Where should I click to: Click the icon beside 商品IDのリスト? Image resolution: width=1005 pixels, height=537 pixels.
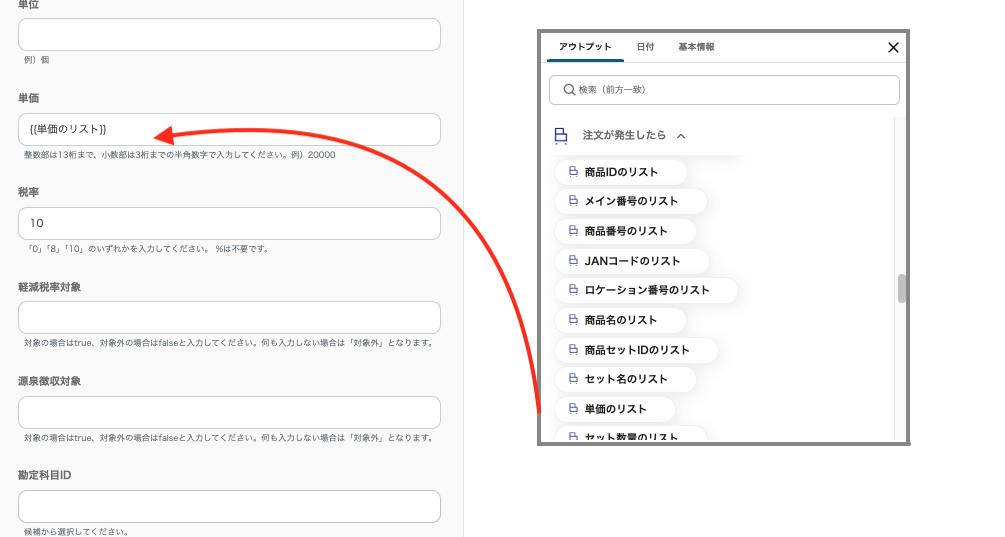[x=573, y=172]
